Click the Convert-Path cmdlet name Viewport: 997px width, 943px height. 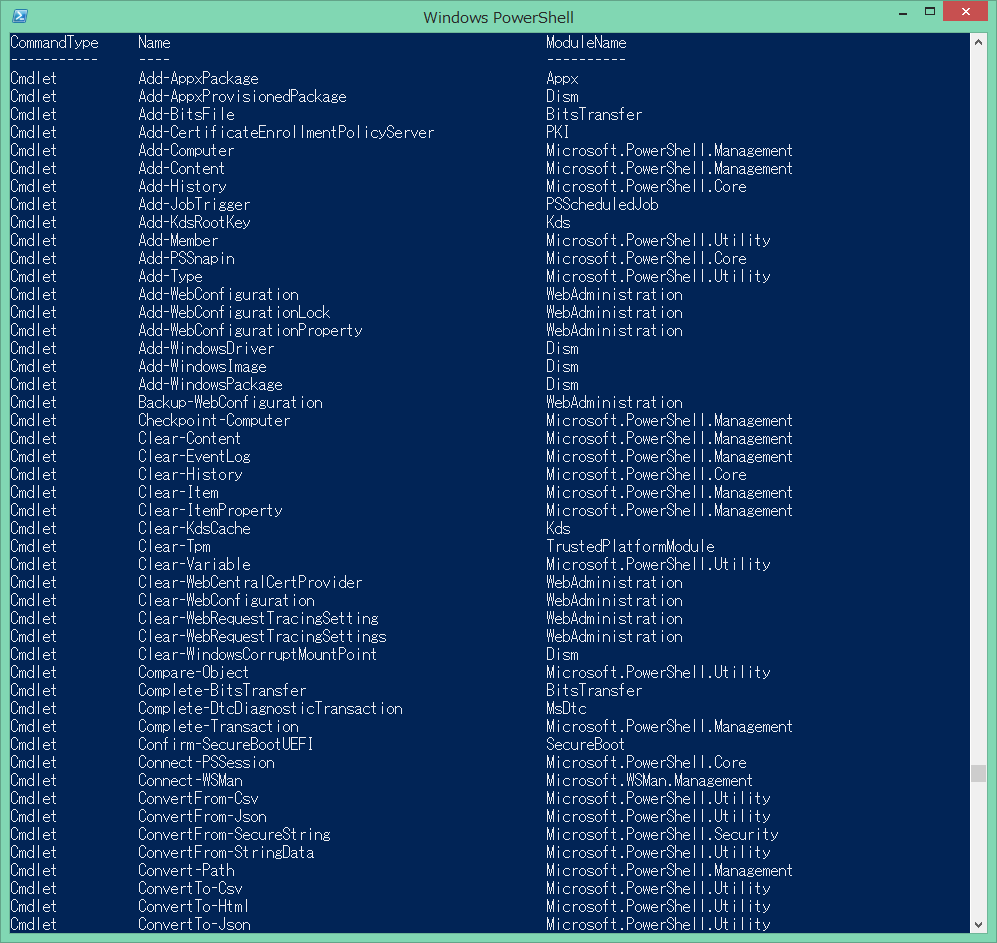[186, 871]
